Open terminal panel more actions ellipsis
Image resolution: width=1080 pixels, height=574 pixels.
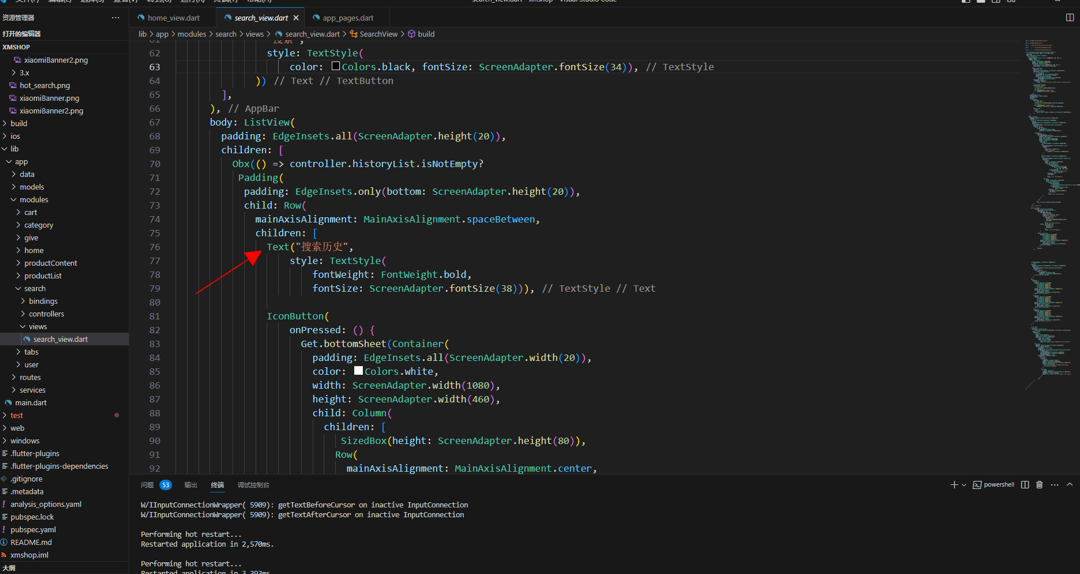(x=1054, y=485)
